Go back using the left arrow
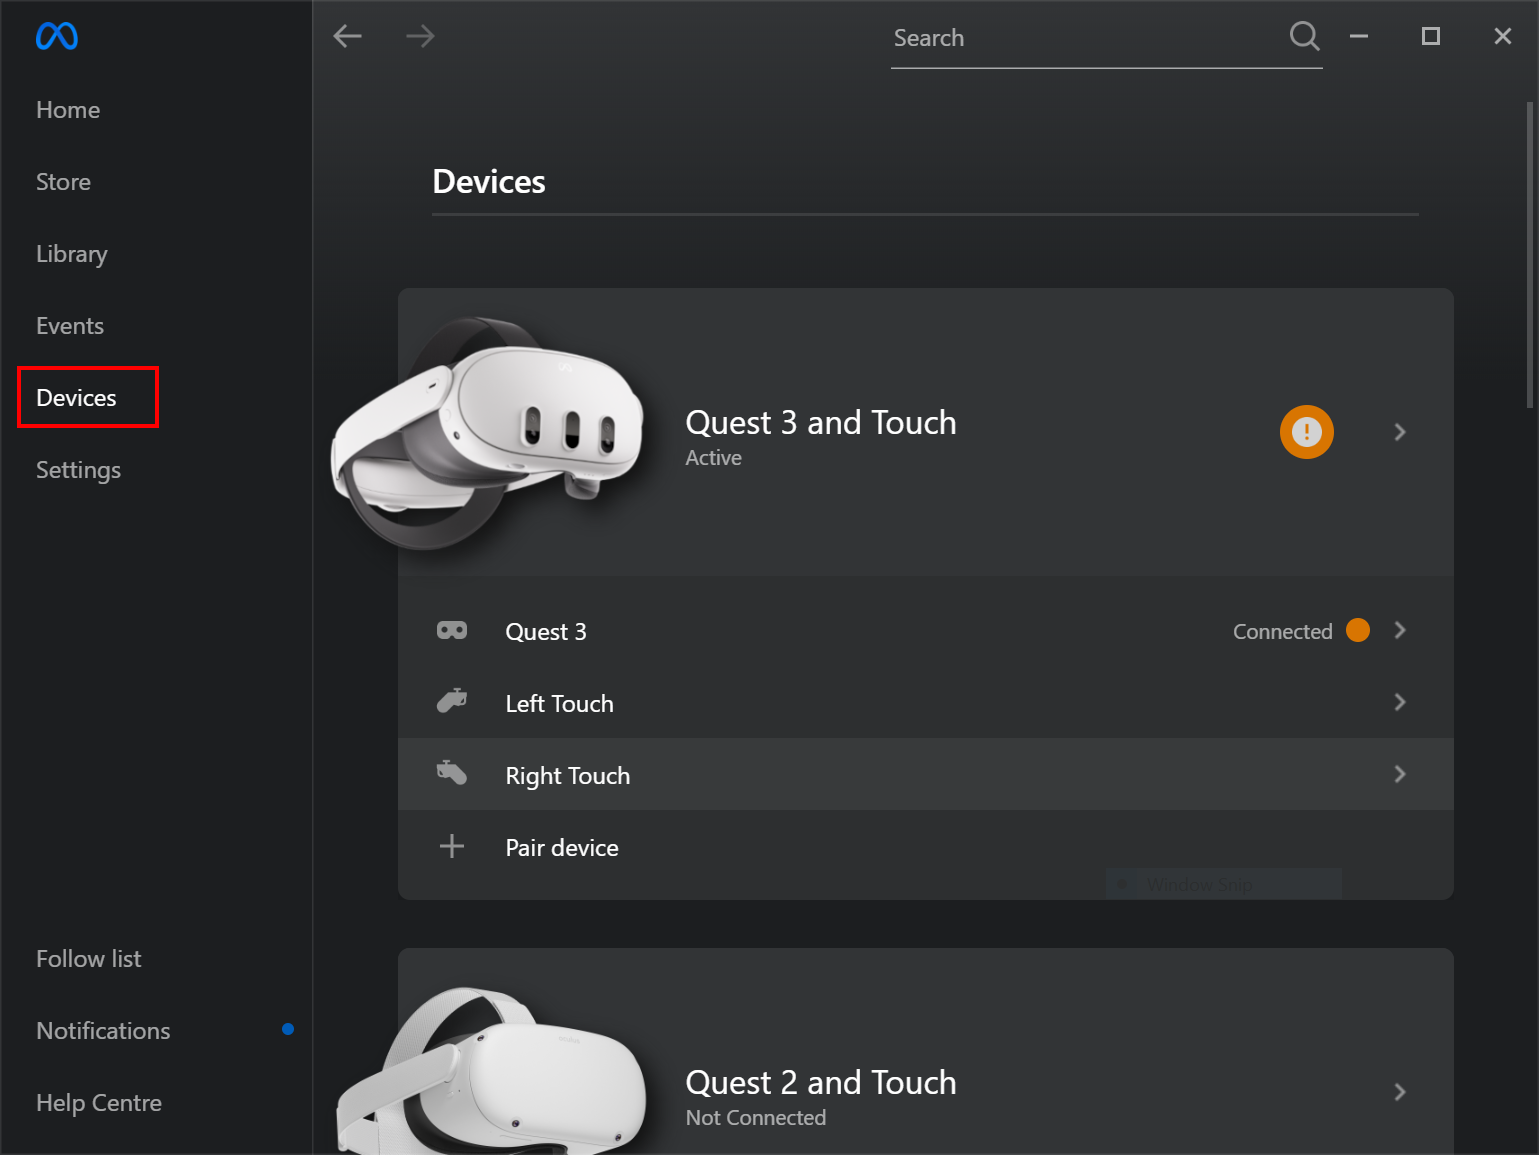The height and width of the screenshot is (1155, 1539). point(347,37)
